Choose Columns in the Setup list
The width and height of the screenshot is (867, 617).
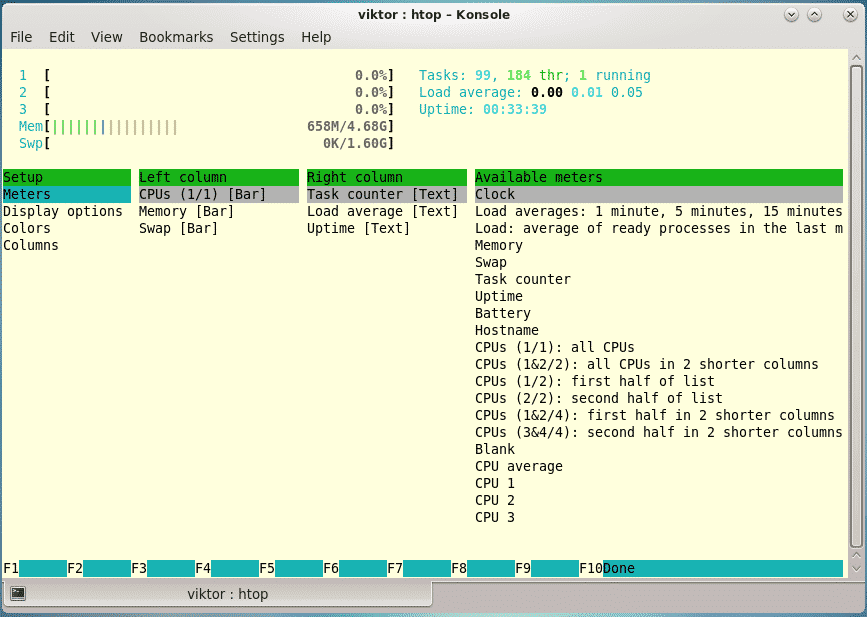point(31,245)
